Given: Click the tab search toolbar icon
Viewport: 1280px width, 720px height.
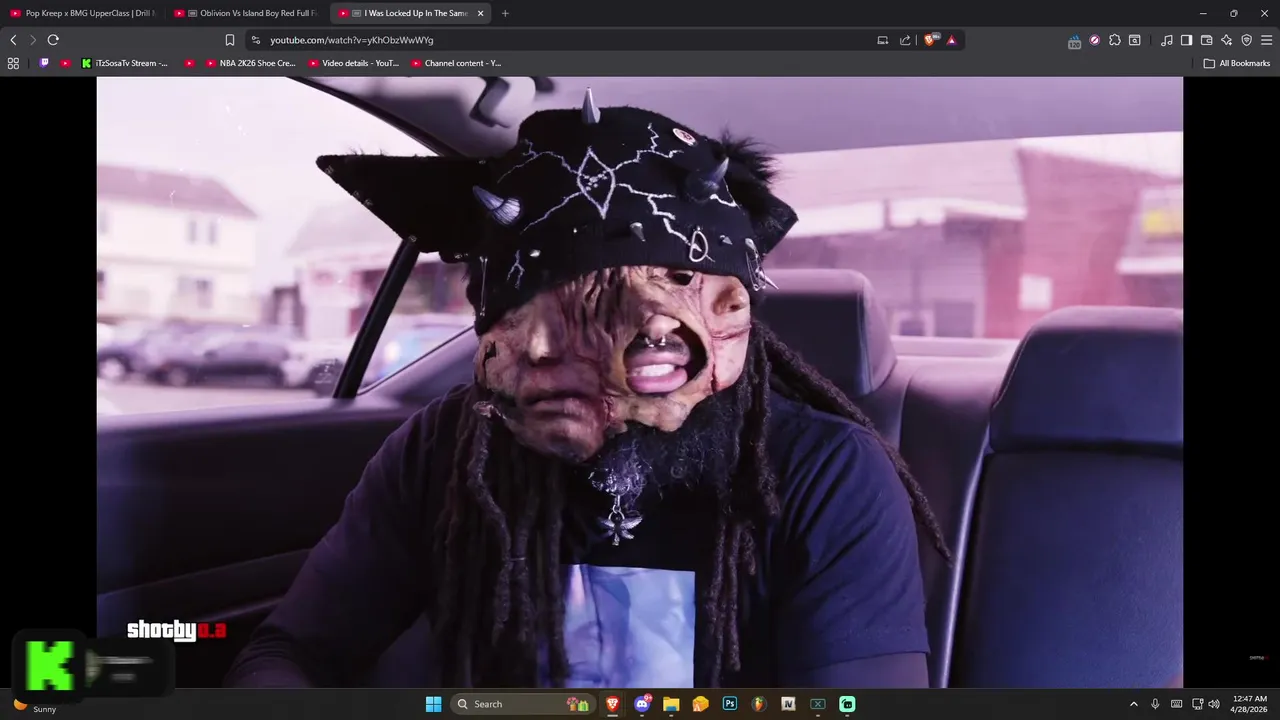Looking at the screenshot, I should 1135,40.
